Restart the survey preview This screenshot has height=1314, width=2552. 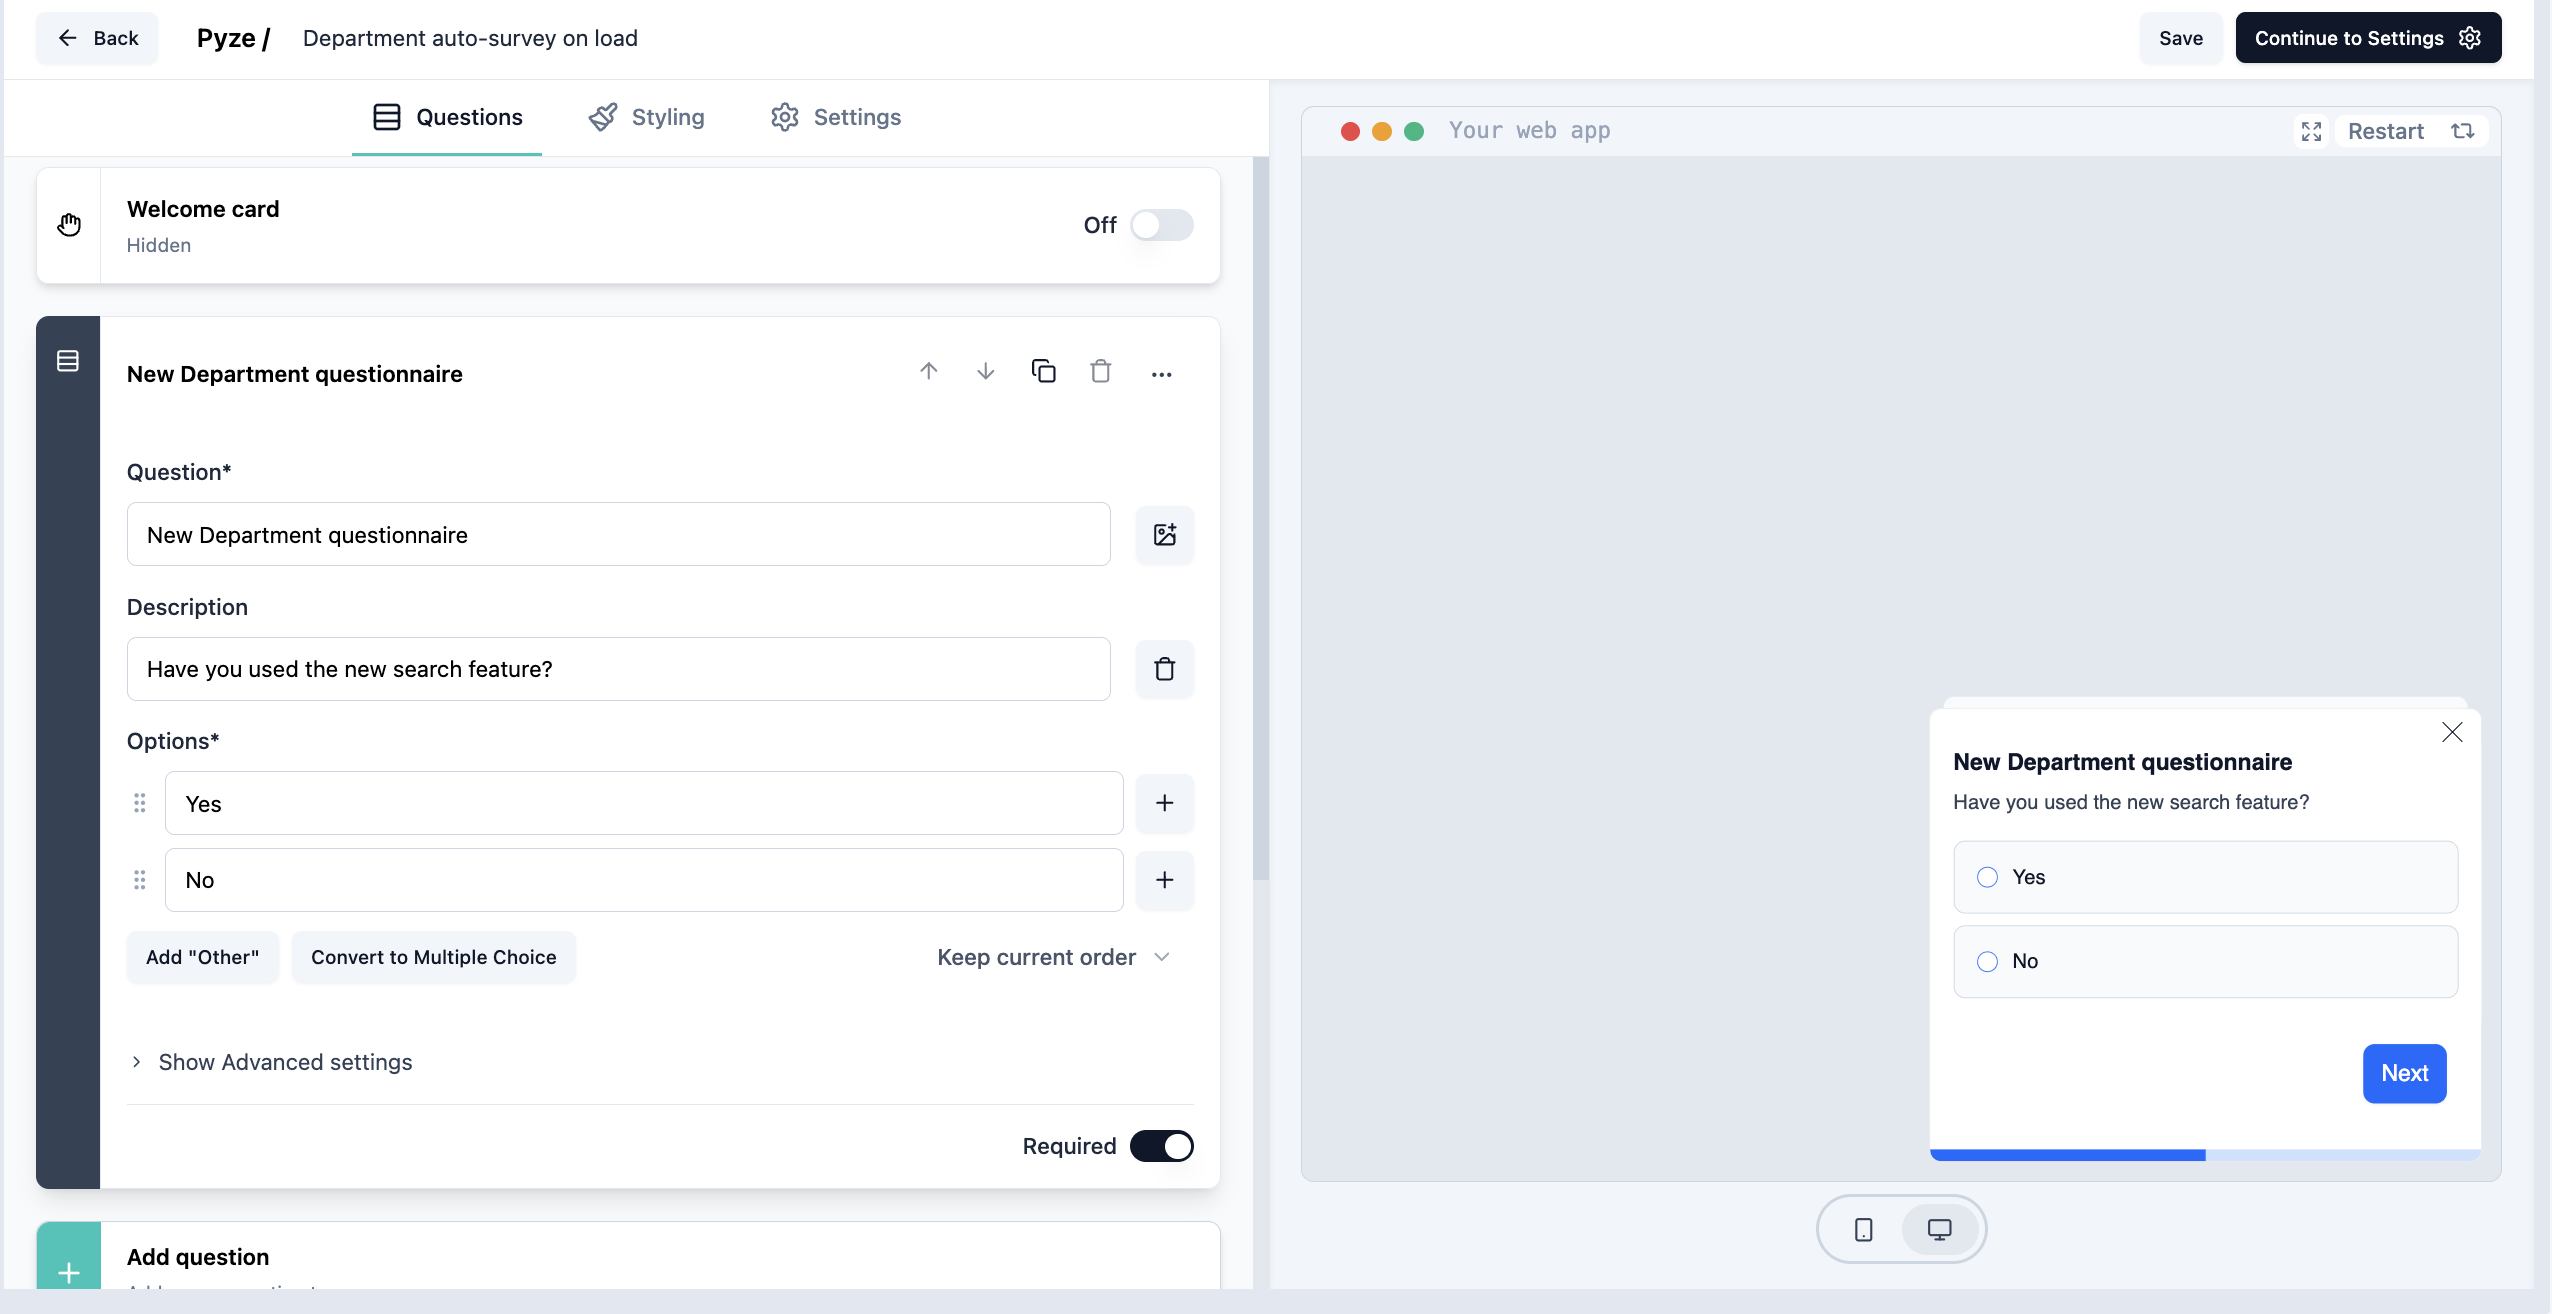click(2411, 131)
